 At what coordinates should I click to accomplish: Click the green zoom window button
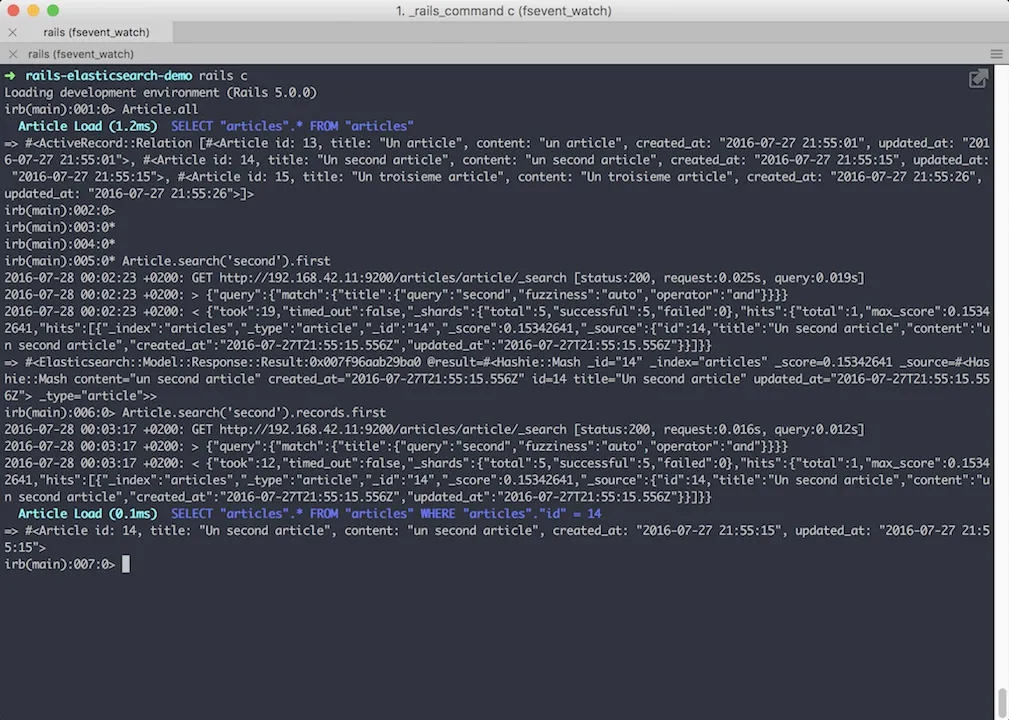point(53,10)
